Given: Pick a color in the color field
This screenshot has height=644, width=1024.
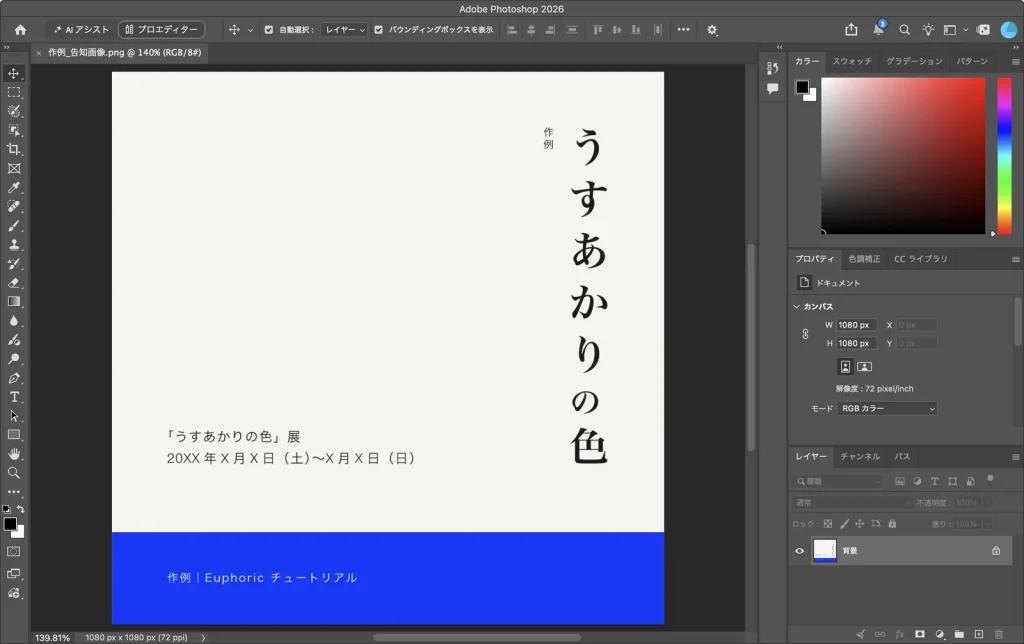Looking at the screenshot, I should tap(903, 155).
